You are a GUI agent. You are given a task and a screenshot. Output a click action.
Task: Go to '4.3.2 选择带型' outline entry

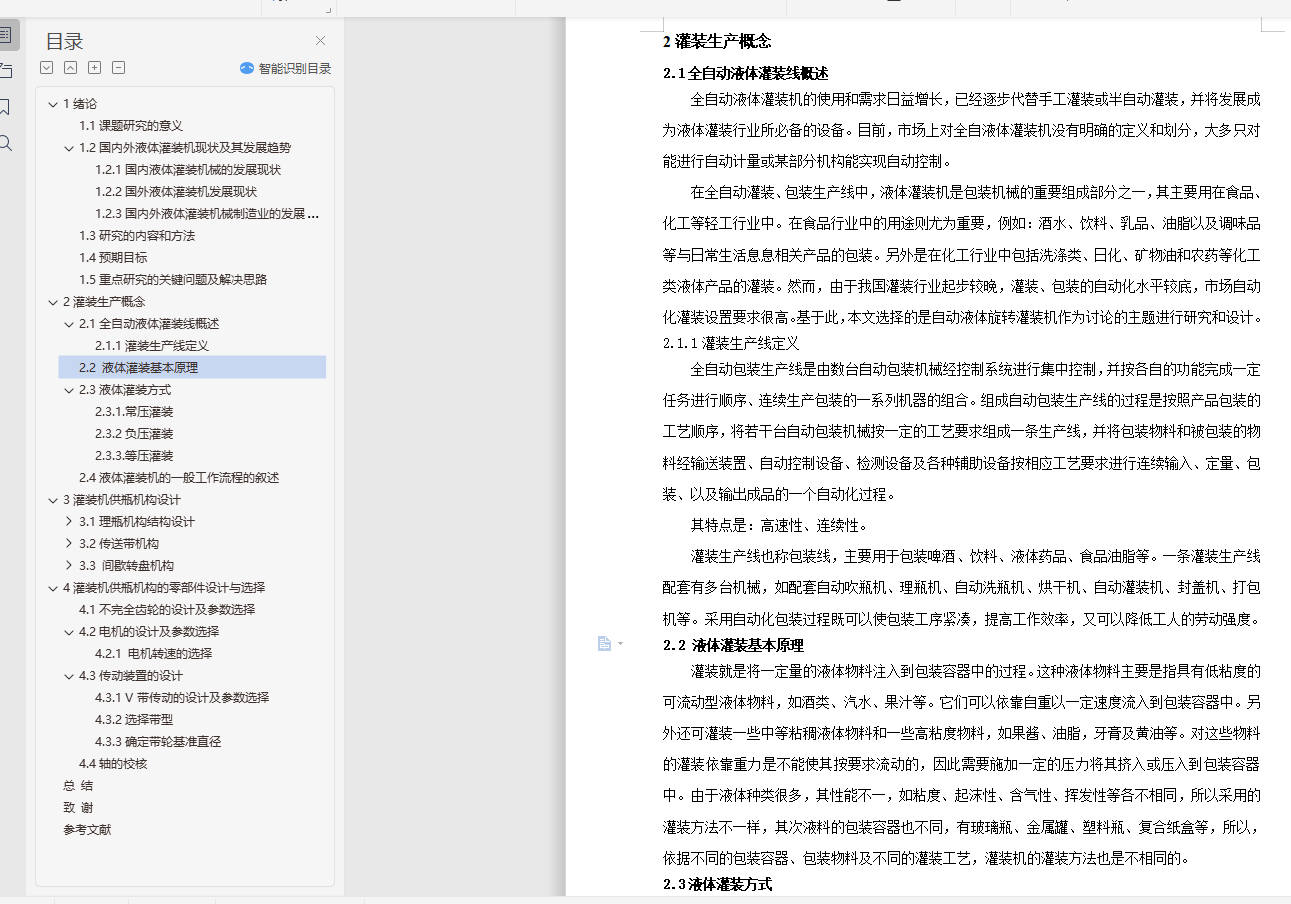point(134,719)
